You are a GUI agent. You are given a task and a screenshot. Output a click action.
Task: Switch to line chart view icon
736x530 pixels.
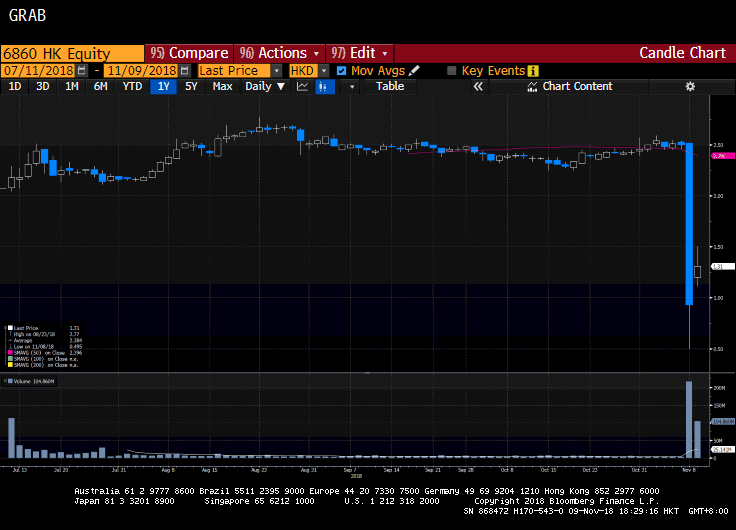(302, 86)
